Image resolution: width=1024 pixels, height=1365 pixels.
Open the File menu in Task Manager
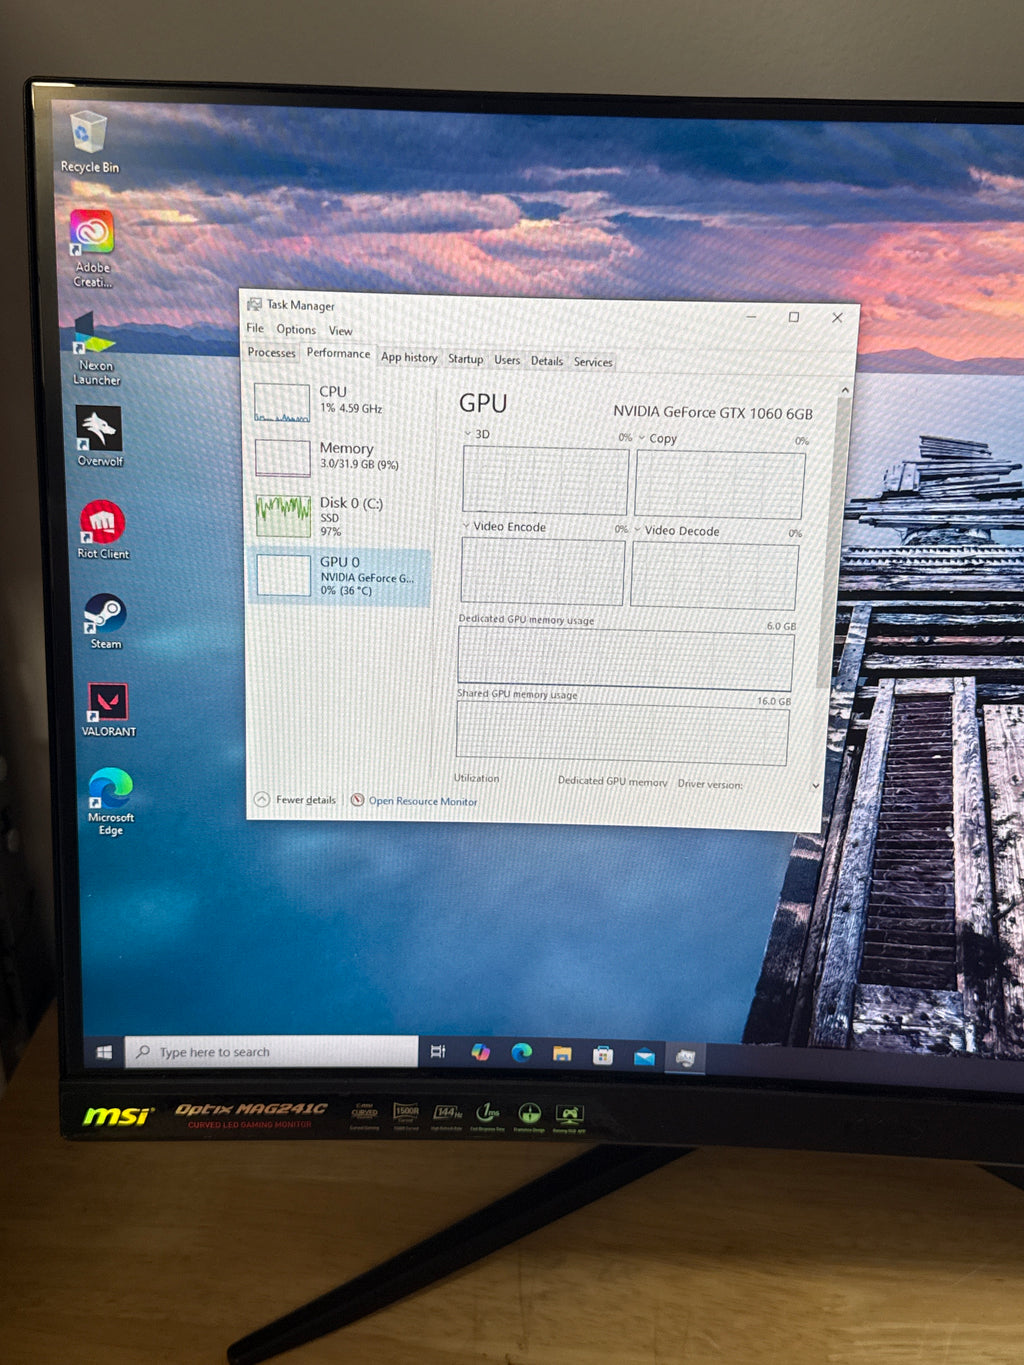click(255, 328)
